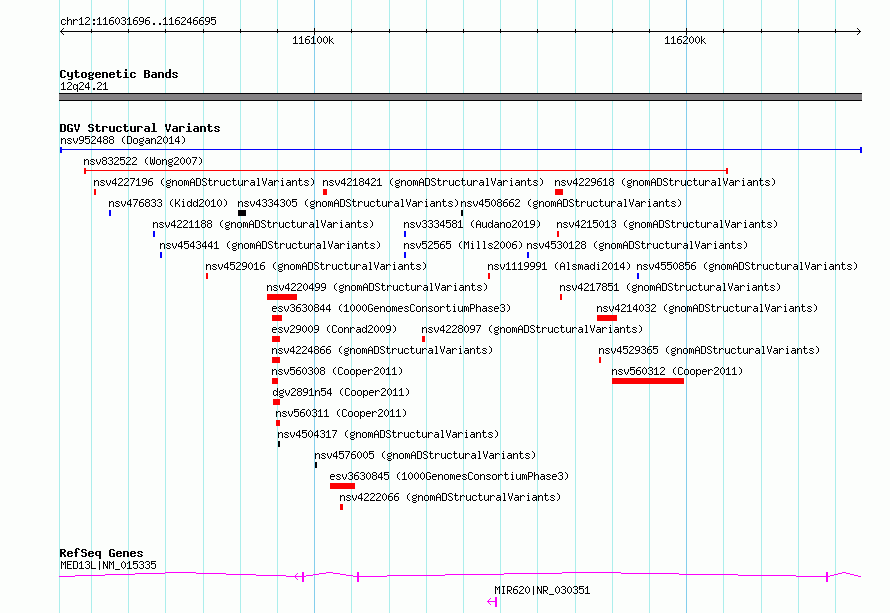Viewport: 890px width, 613px height.
Task: Select nsv4224866 variant label
Action: 382,350
